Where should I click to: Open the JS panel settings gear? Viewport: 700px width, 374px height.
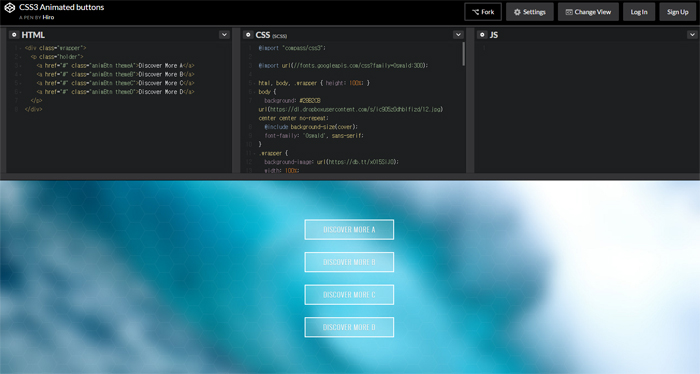pyautogui.click(x=482, y=35)
